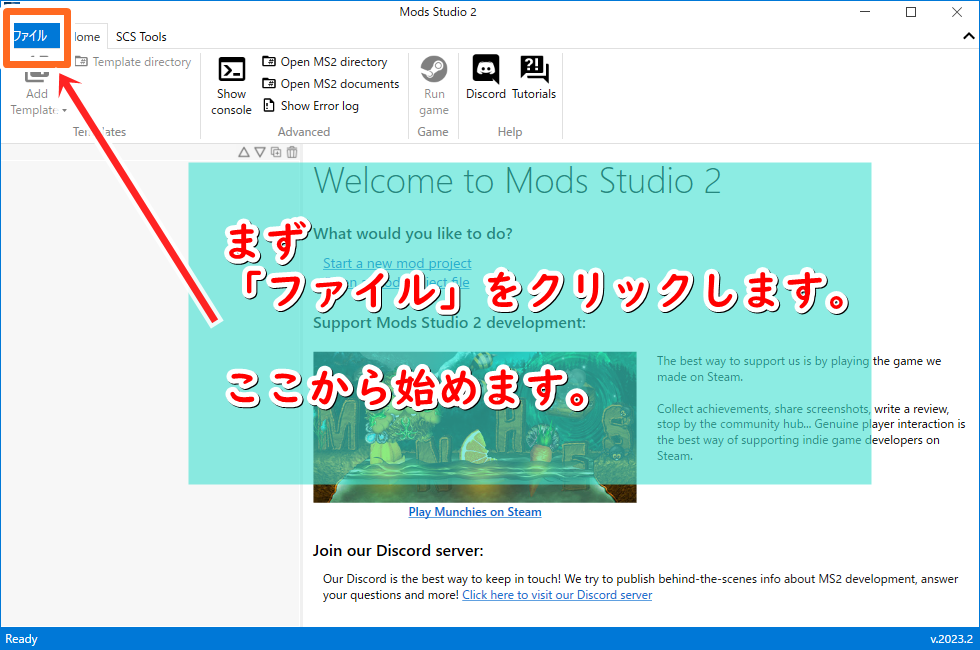Open Tutorials from the Help section

pyautogui.click(x=534, y=72)
